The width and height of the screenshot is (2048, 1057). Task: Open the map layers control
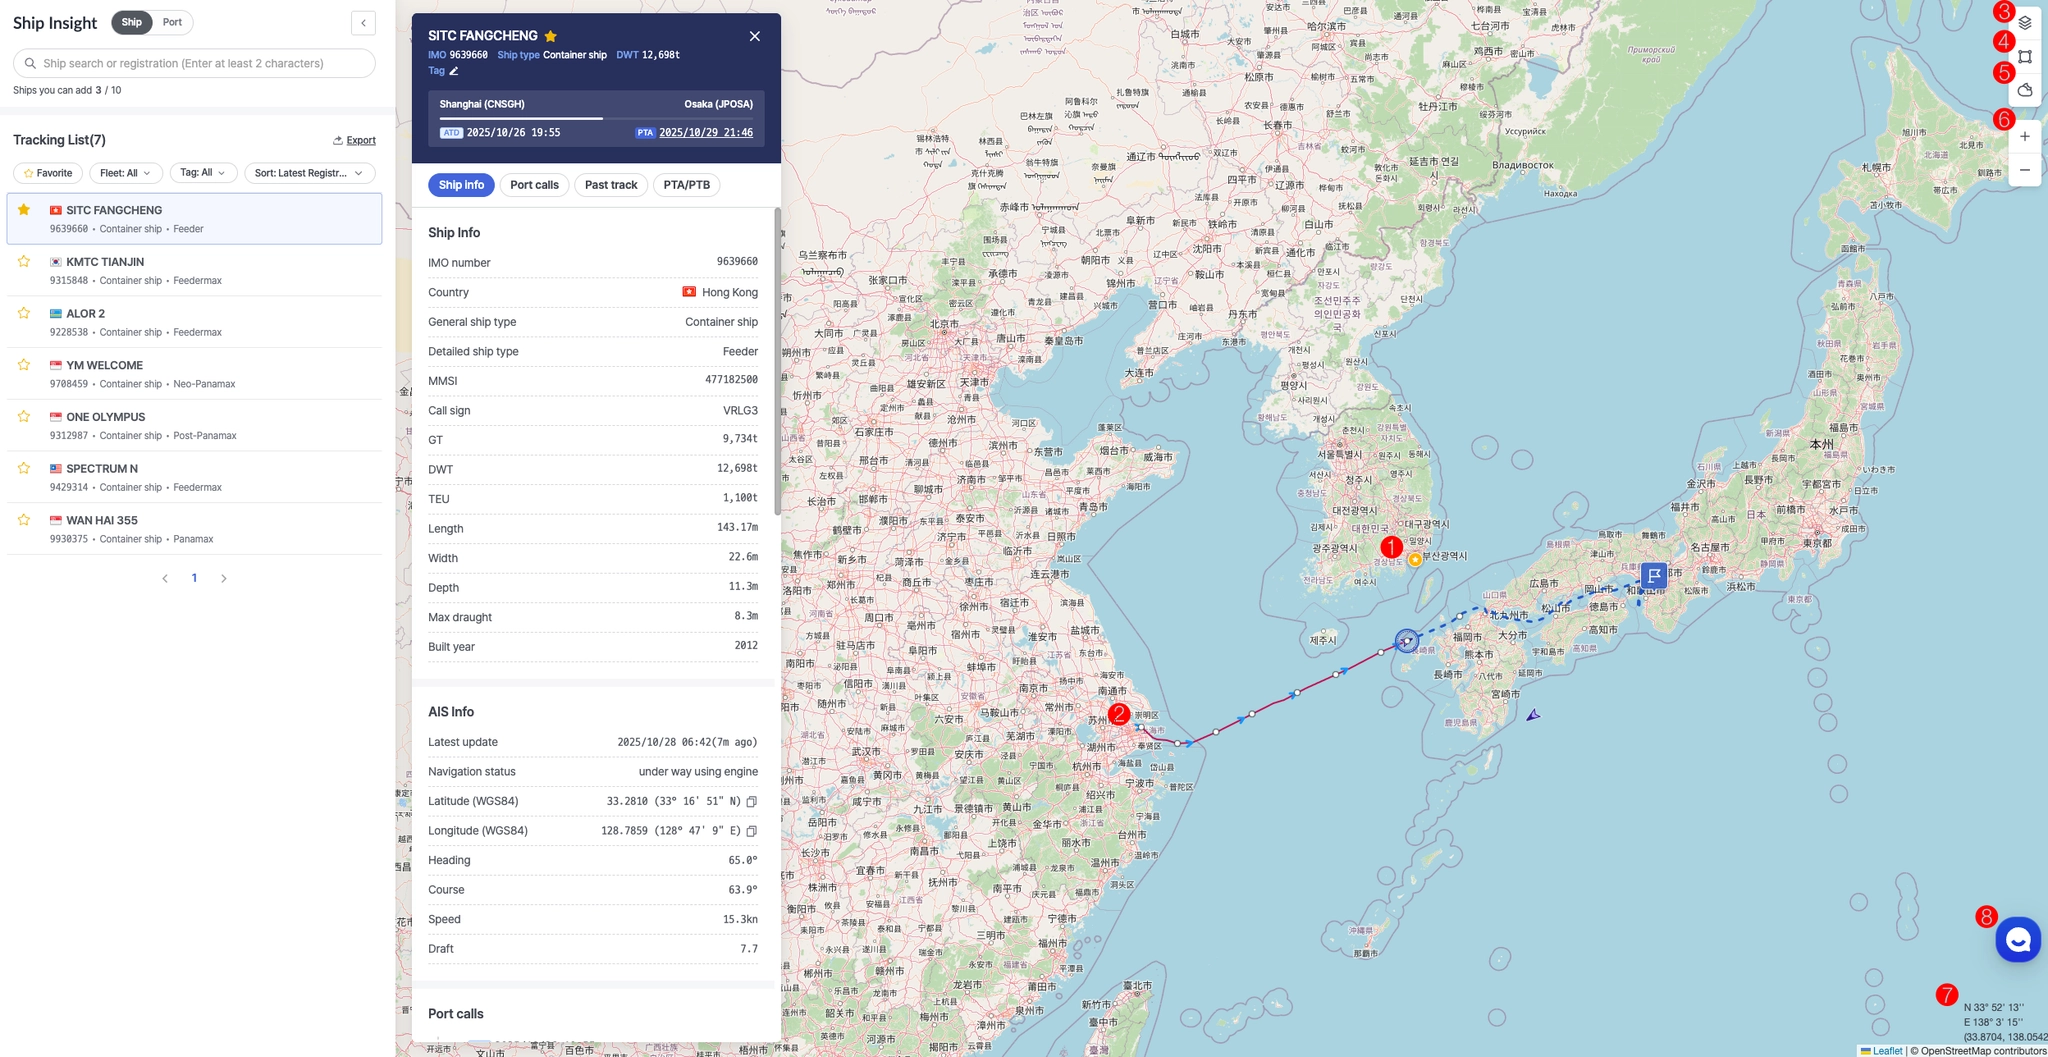pyautogui.click(x=2025, y=23)
